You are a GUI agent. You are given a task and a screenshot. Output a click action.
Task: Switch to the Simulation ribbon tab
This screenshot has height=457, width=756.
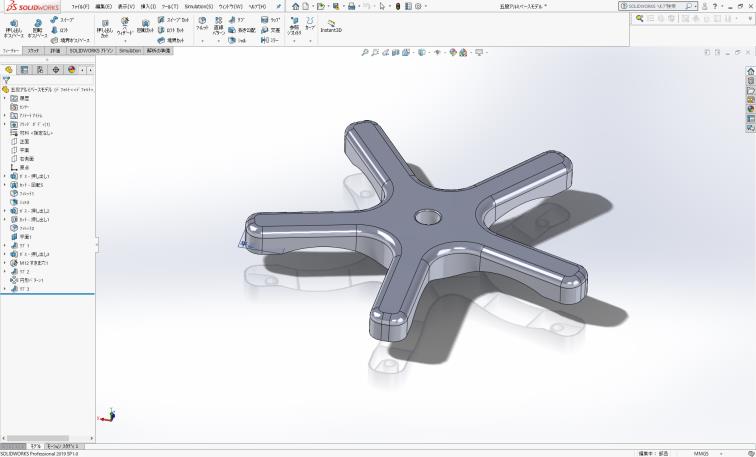pyautogui.click(x=130, y=49)
